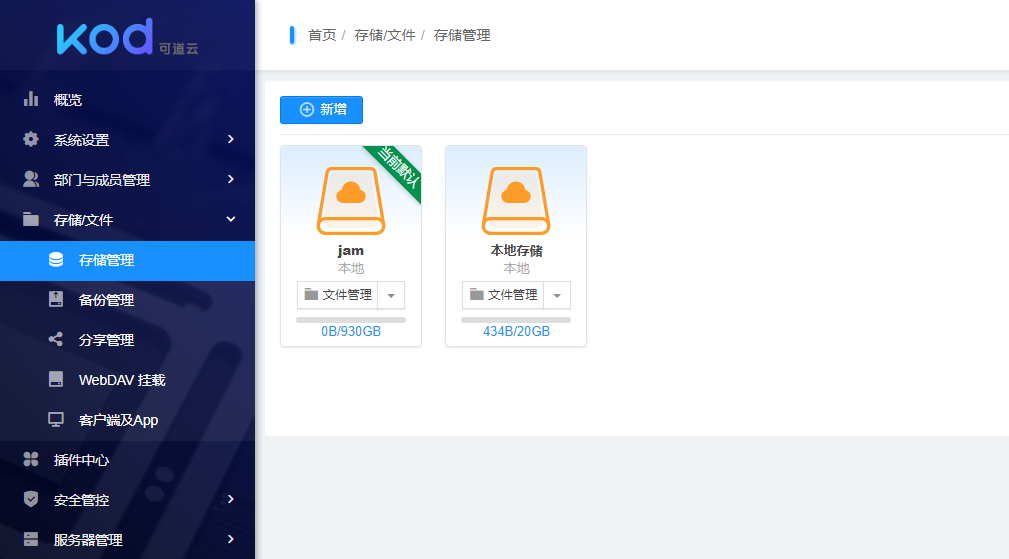Open 文件管理 for jam storage
This screenshot has width=1009, height=559.
point(338,295)
